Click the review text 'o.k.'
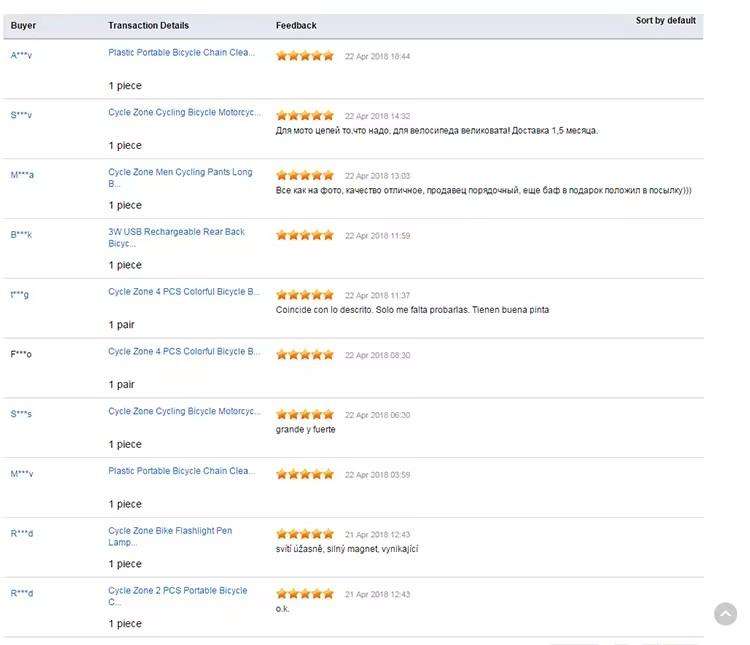This screenshot has height=645, width=750. point(282,609)
